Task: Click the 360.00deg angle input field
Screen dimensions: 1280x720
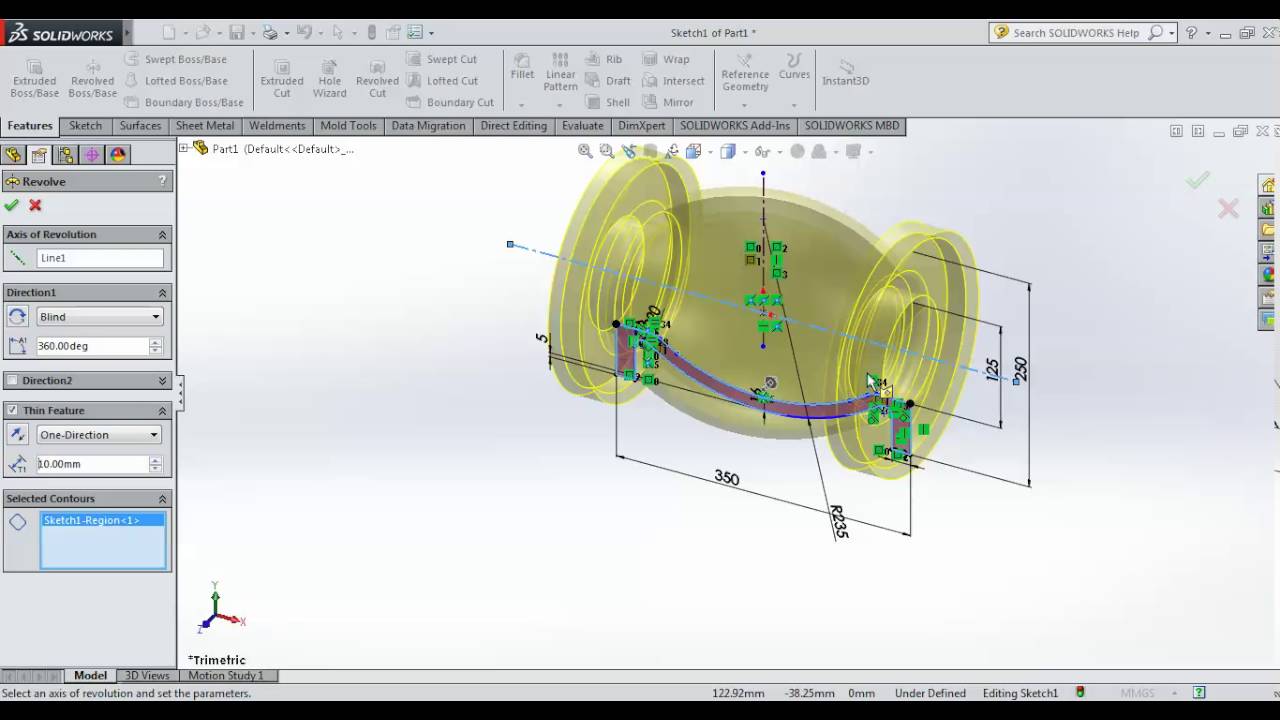Action: (93, 346)
